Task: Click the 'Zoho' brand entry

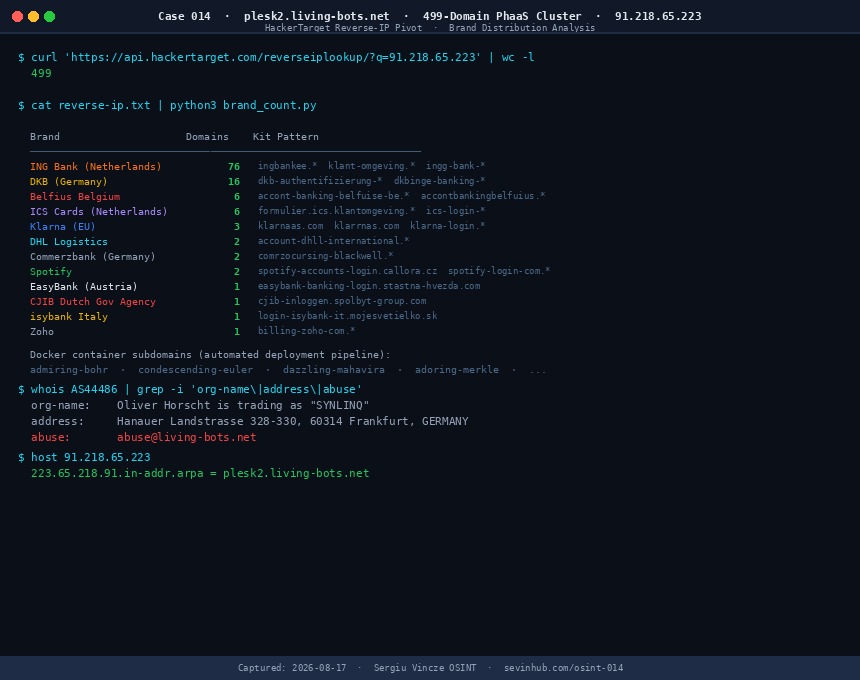Action: (42, 331)
